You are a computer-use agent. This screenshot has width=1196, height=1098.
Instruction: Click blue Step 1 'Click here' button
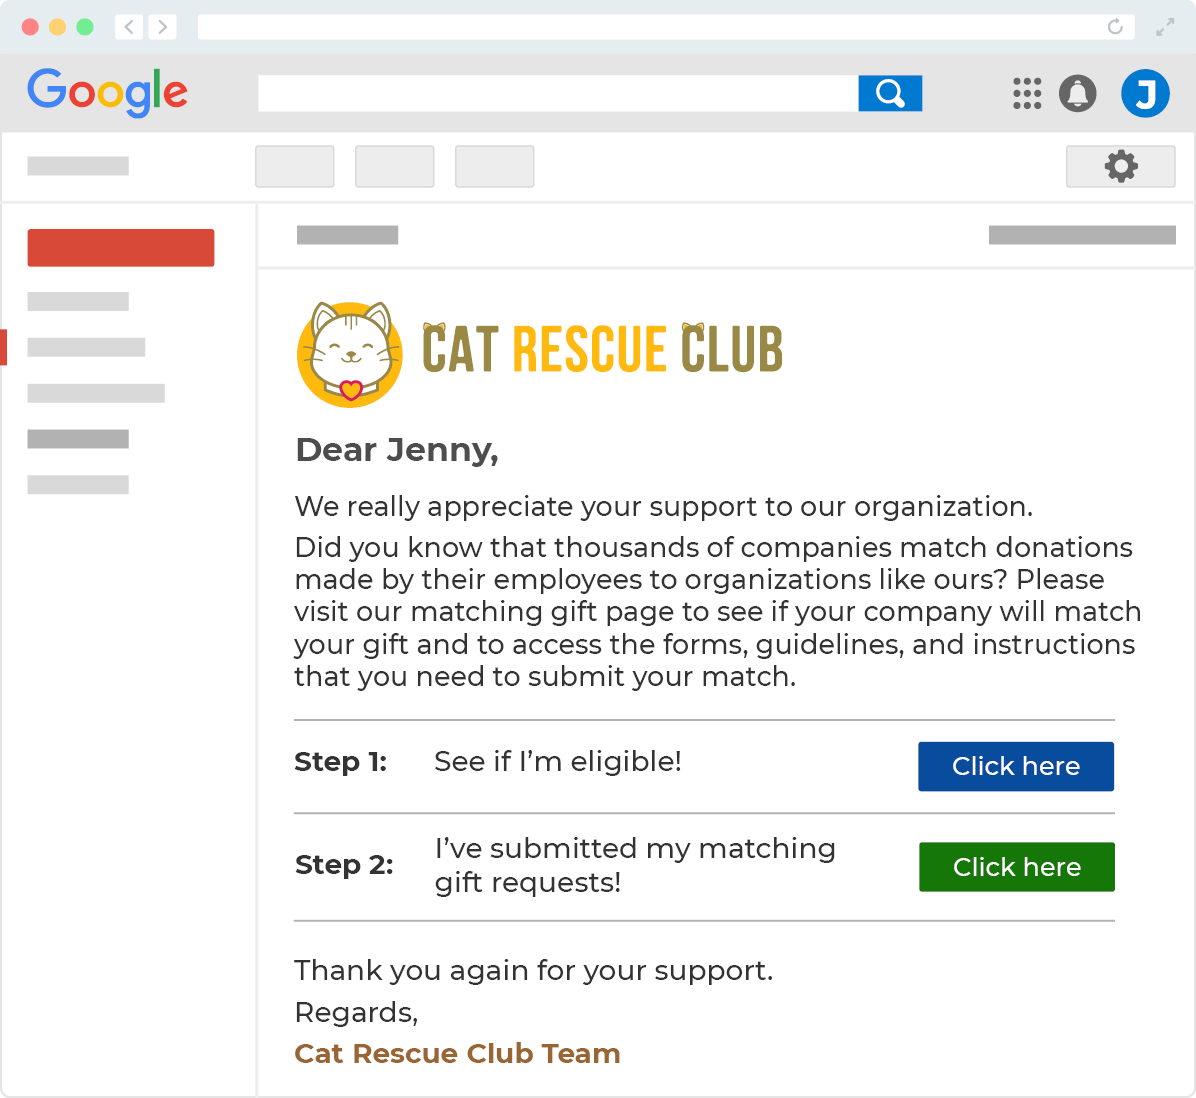[1015, 766]
